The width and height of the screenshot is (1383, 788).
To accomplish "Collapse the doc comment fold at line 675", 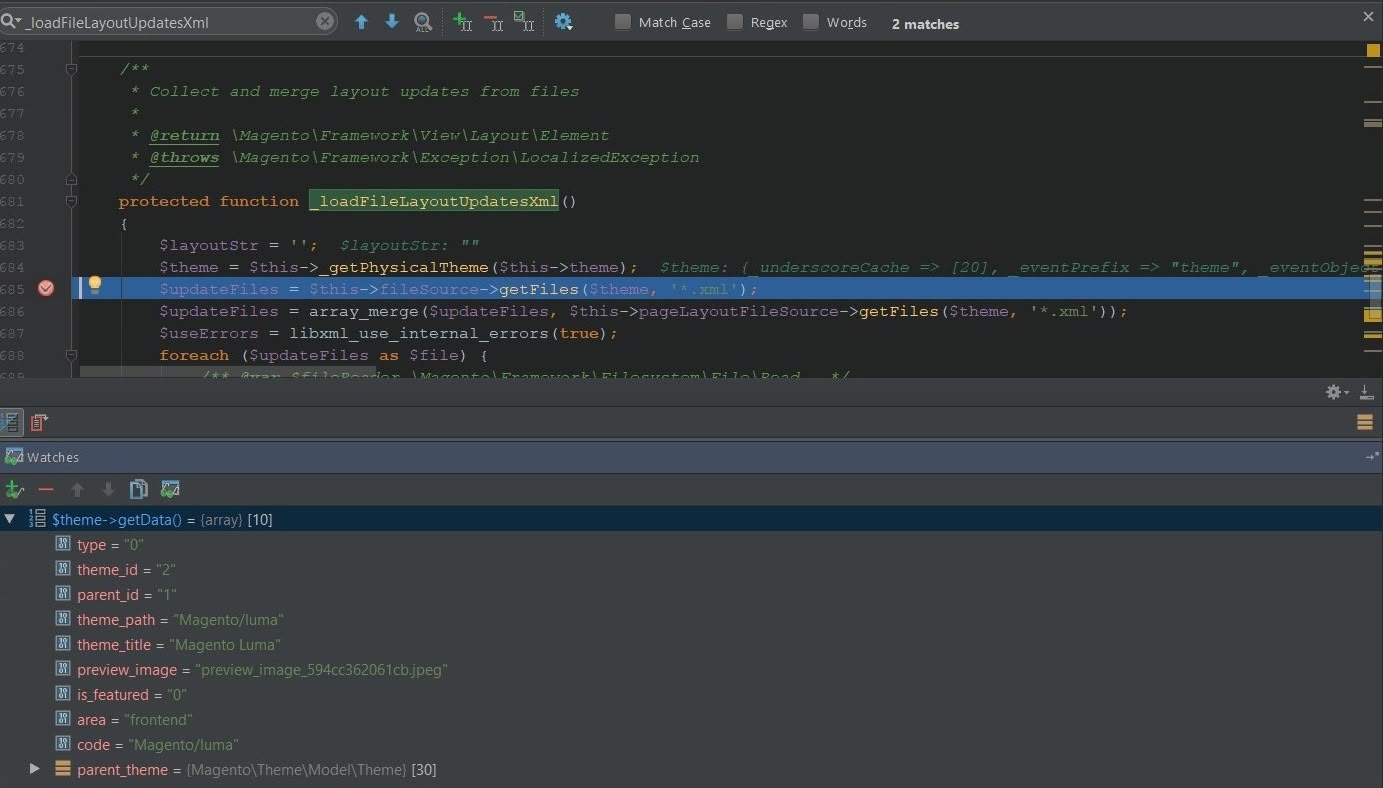I will (x=71, y=69).
